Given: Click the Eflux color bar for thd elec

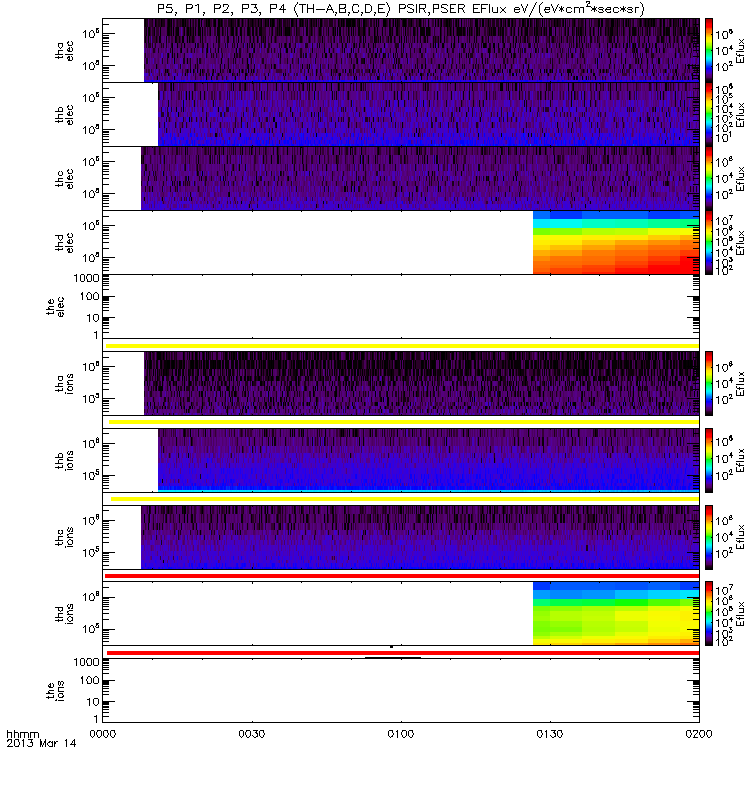Looking at the screenshot, I should [709, 242].
